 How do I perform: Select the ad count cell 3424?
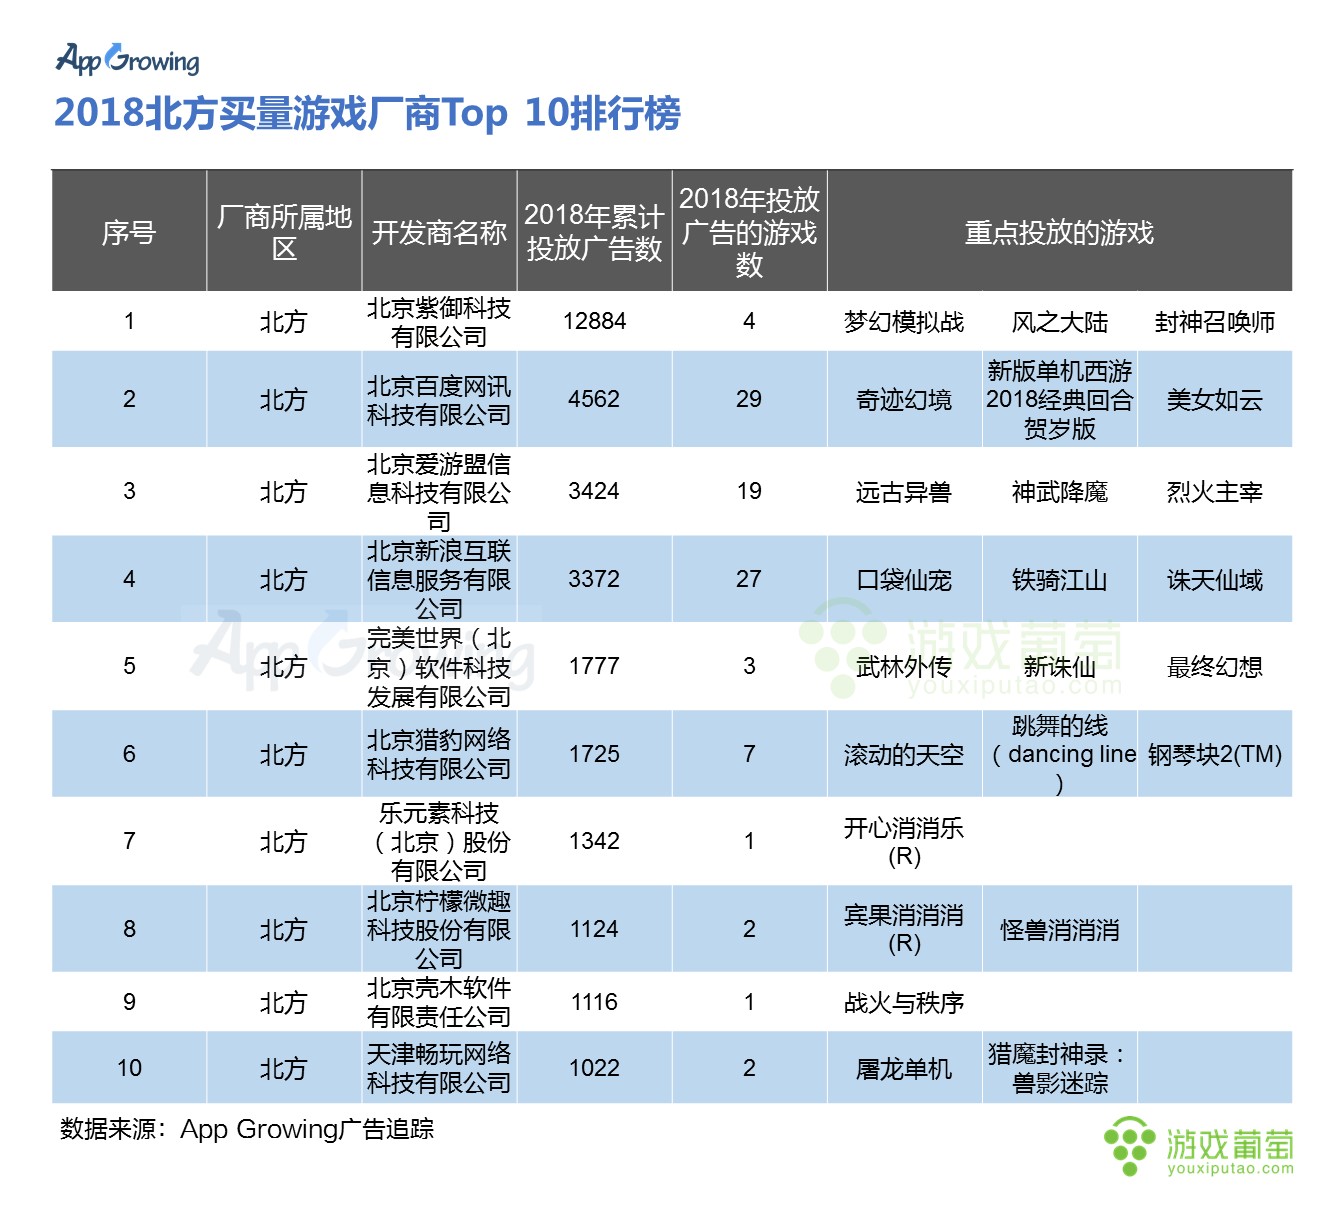(x=594, y=492)
